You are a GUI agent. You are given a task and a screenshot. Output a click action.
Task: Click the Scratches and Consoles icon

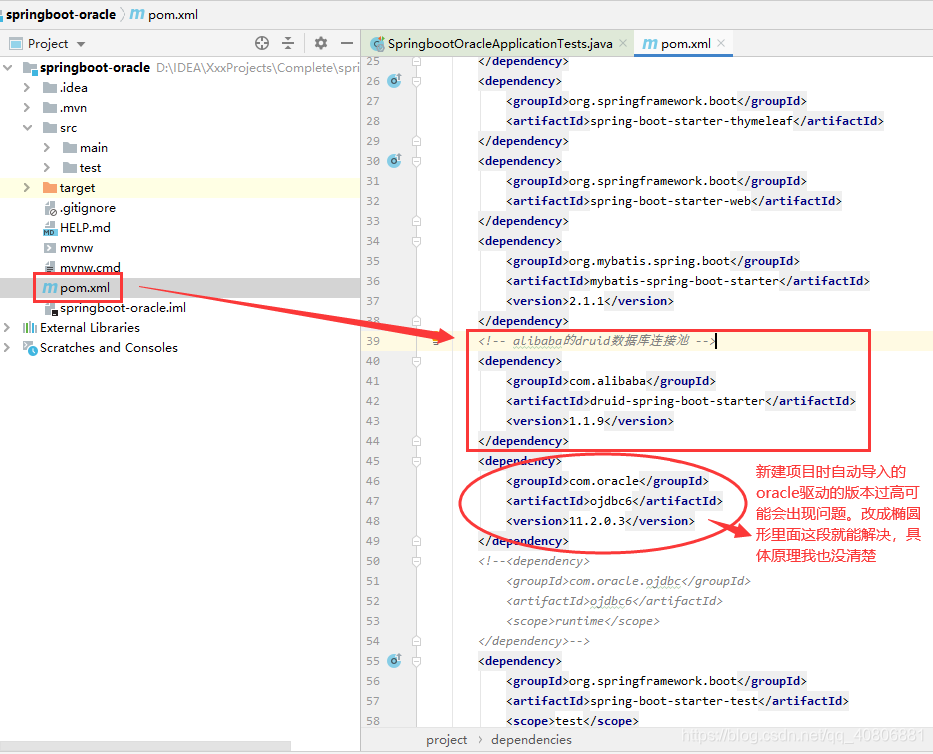click(x=30, y=348)
